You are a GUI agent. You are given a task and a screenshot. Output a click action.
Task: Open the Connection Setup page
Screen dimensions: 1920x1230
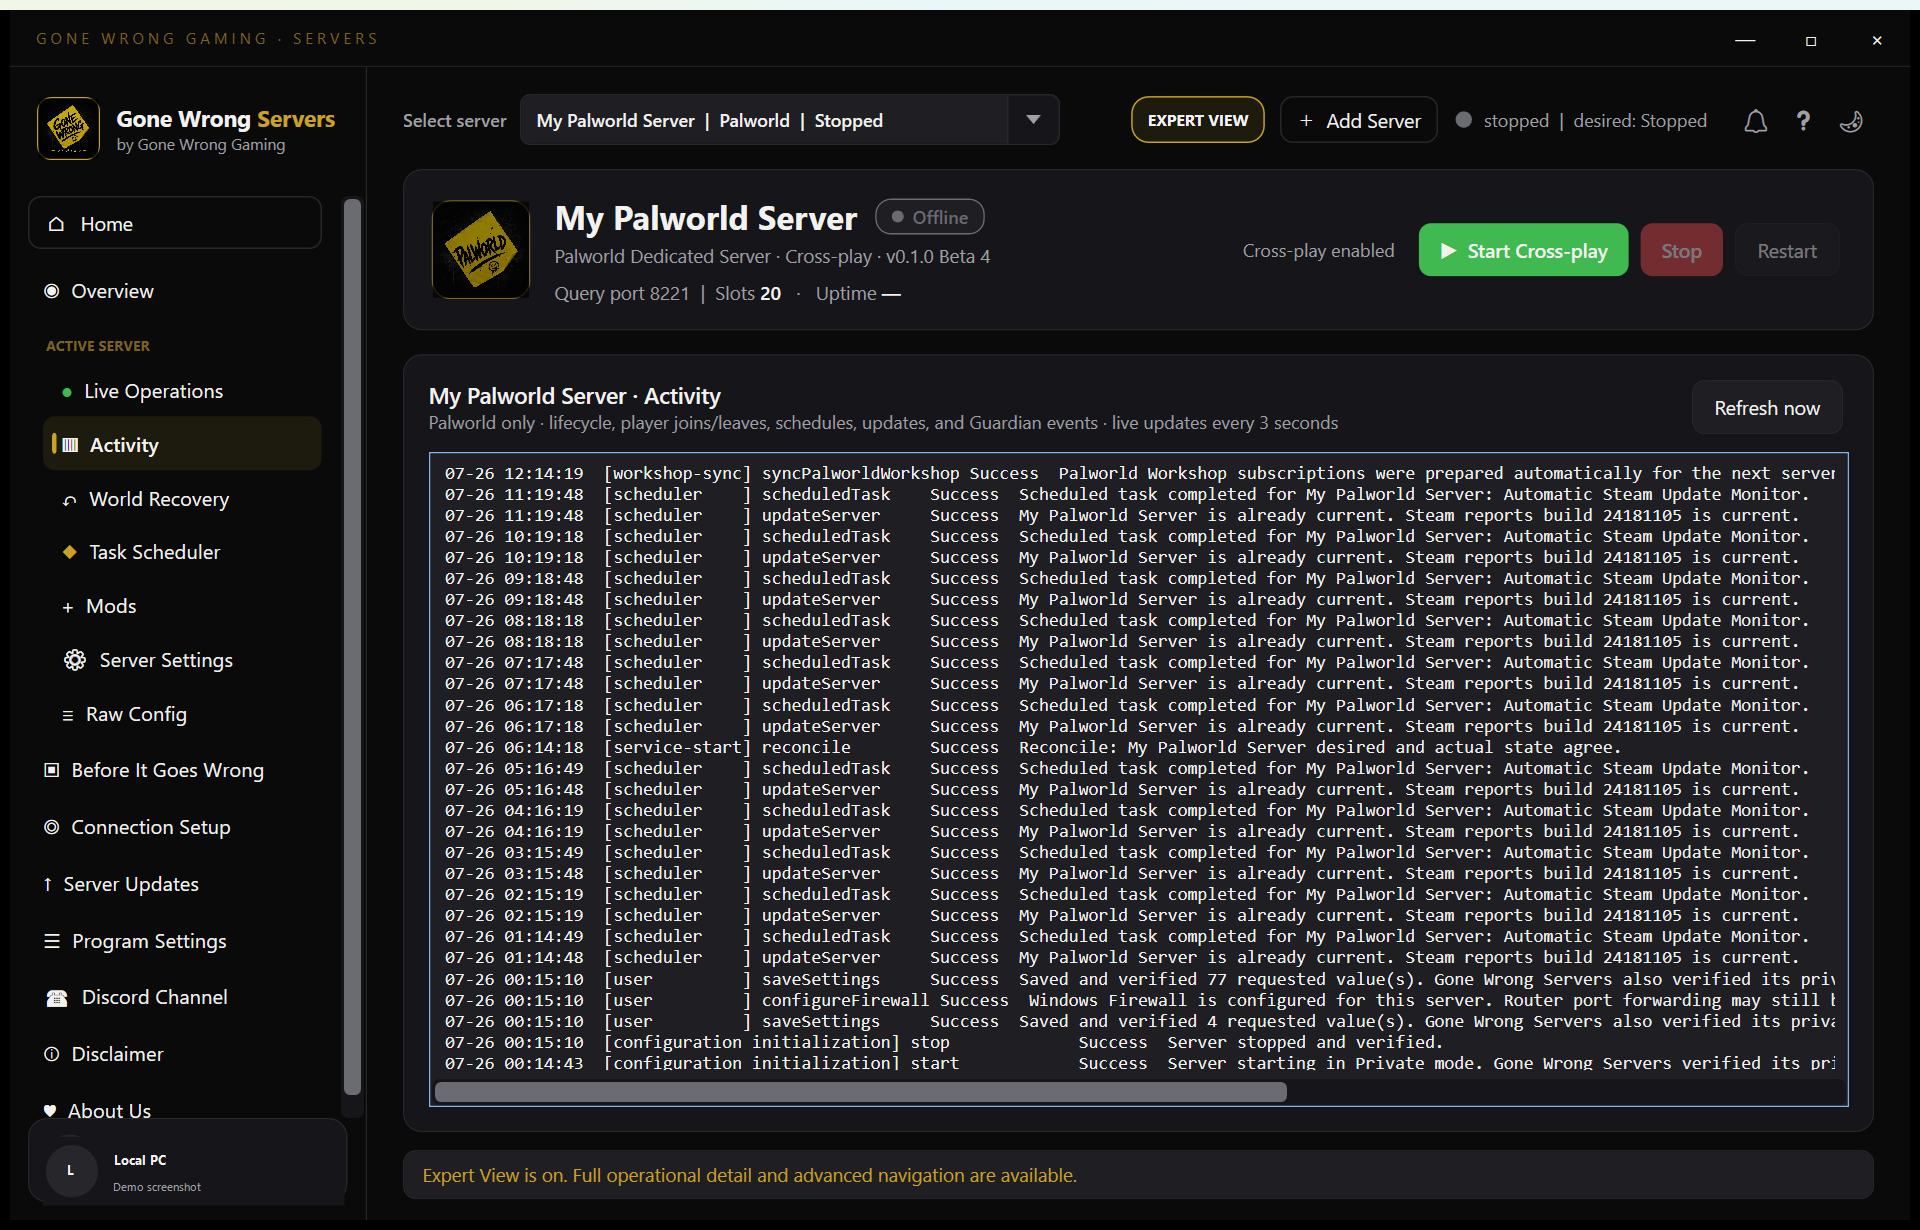pyautogui.click(x=150, y=827)
